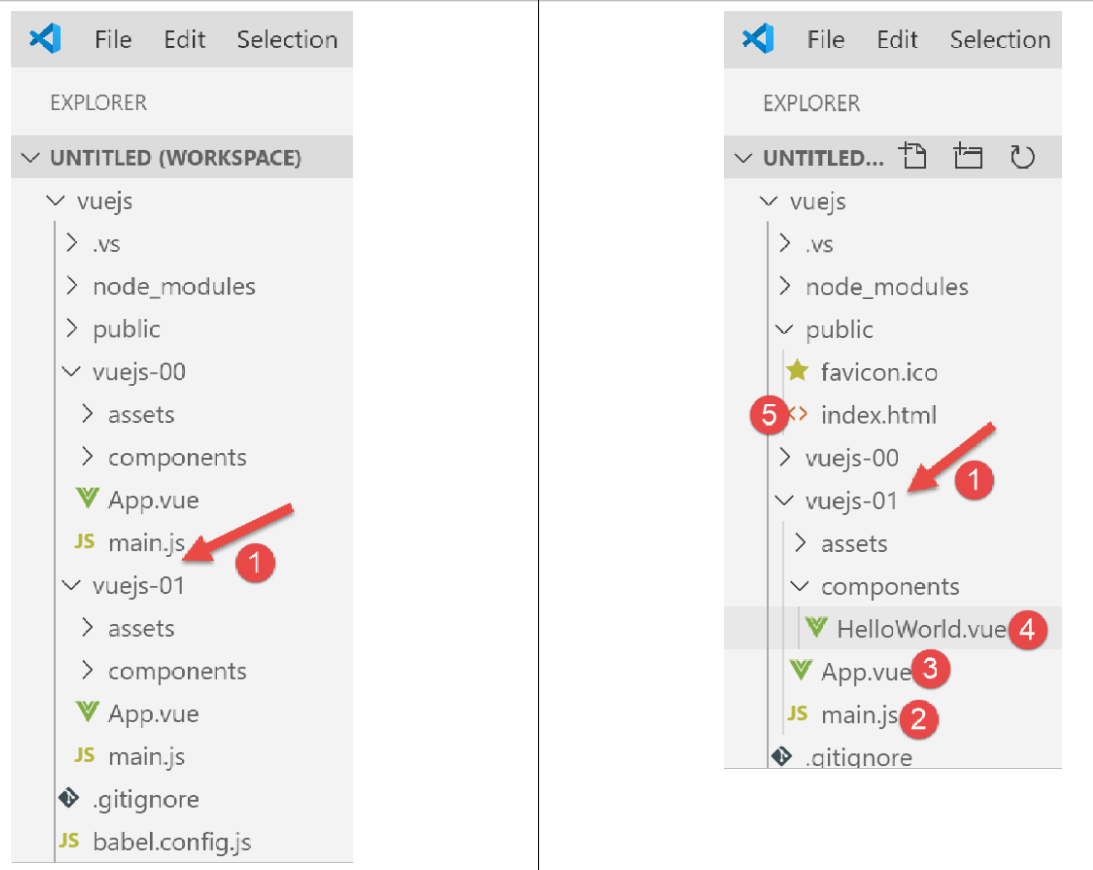Click the VS Code logo in left panel

click(x=45, y=39)
